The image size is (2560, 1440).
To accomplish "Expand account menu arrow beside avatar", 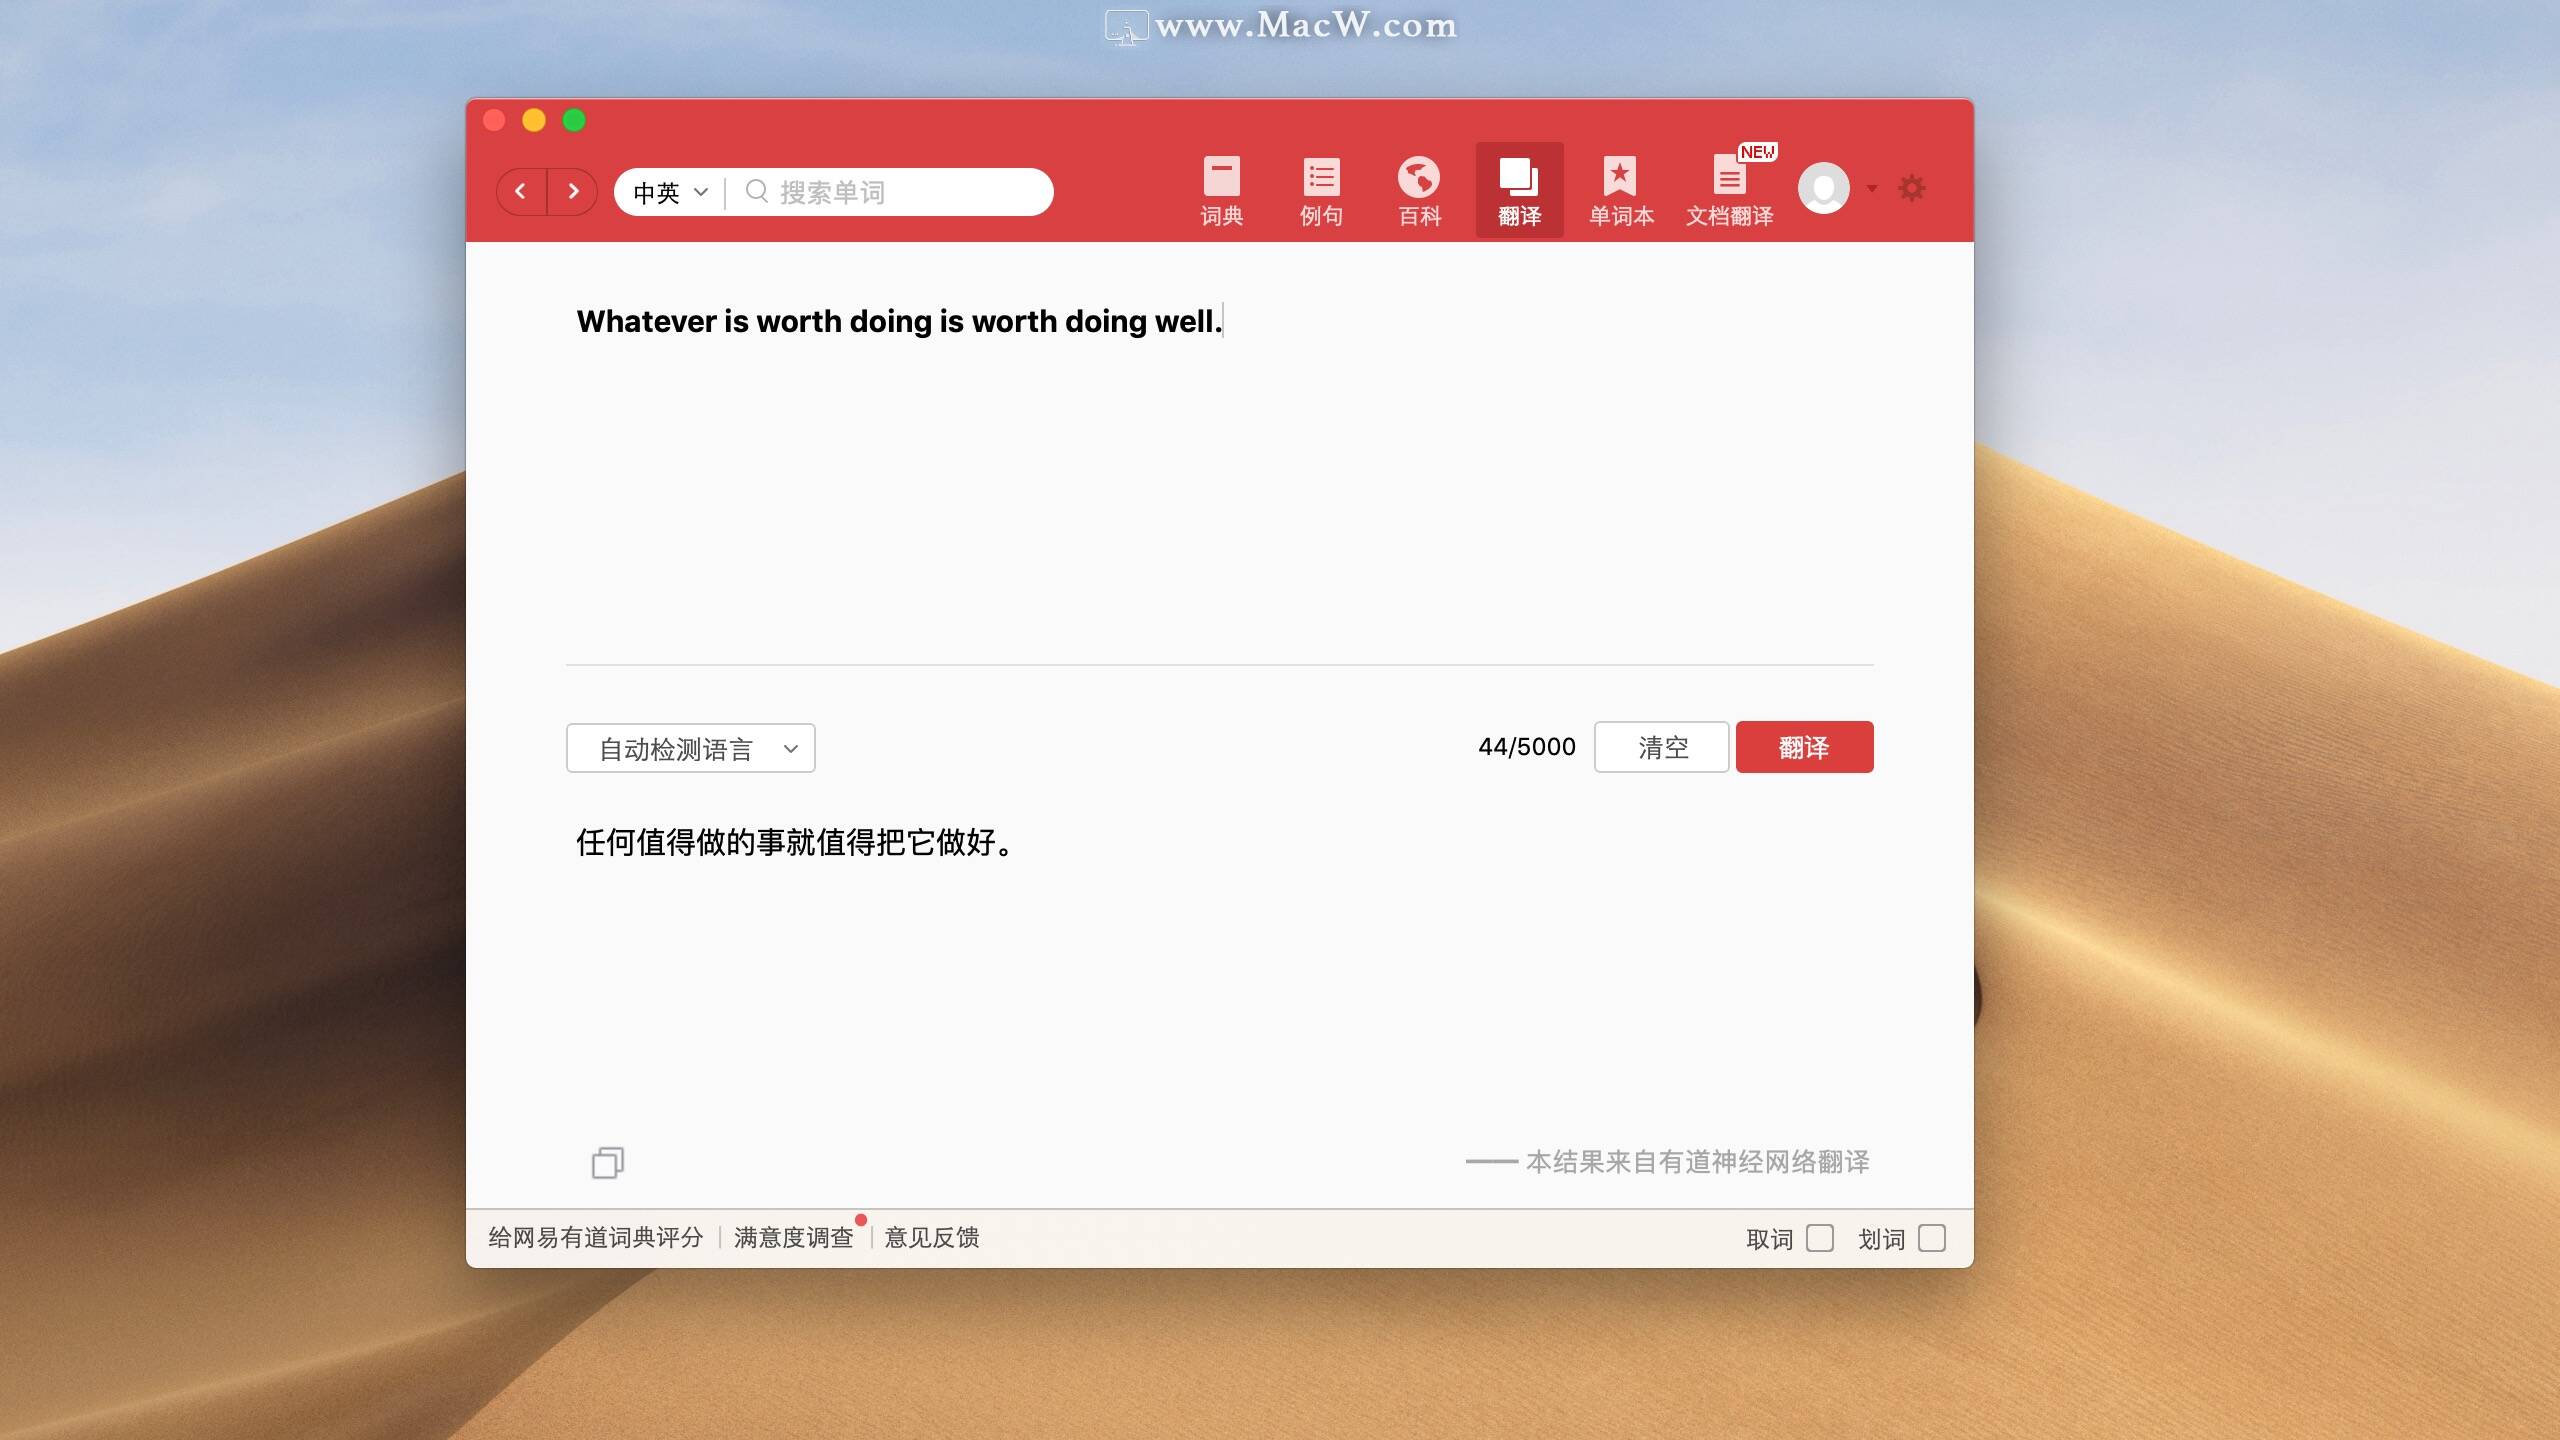I will click(x=1872, y=188).
